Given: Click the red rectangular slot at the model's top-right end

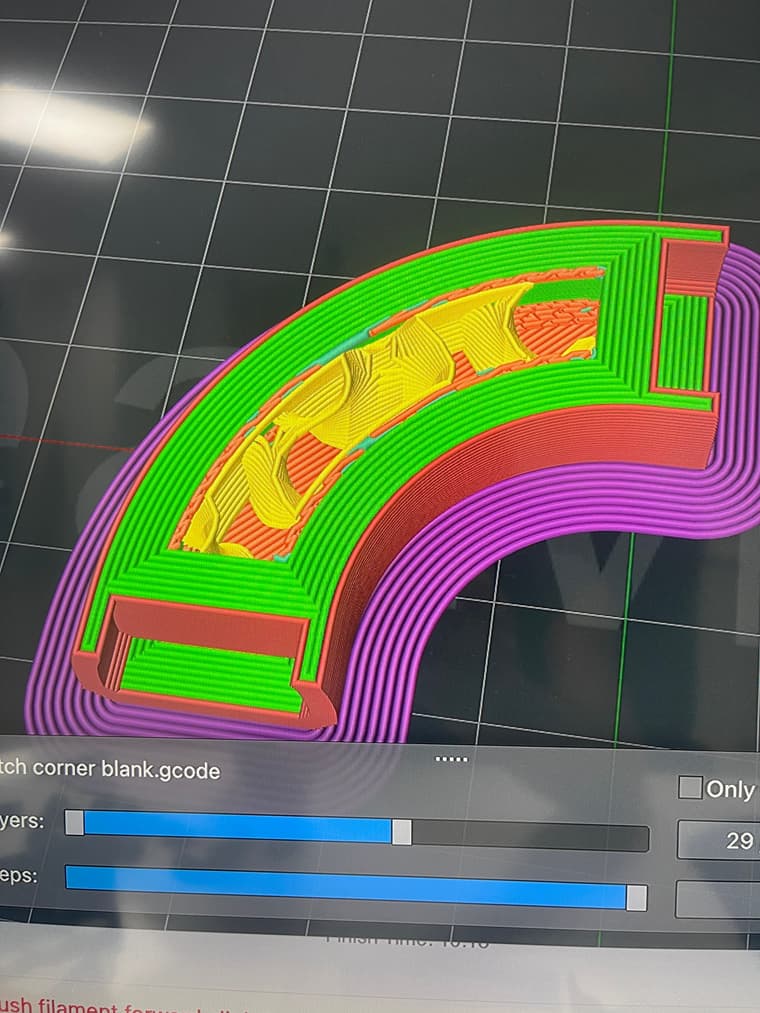Looking at the screenshot, I should click(x=693, y=267).
